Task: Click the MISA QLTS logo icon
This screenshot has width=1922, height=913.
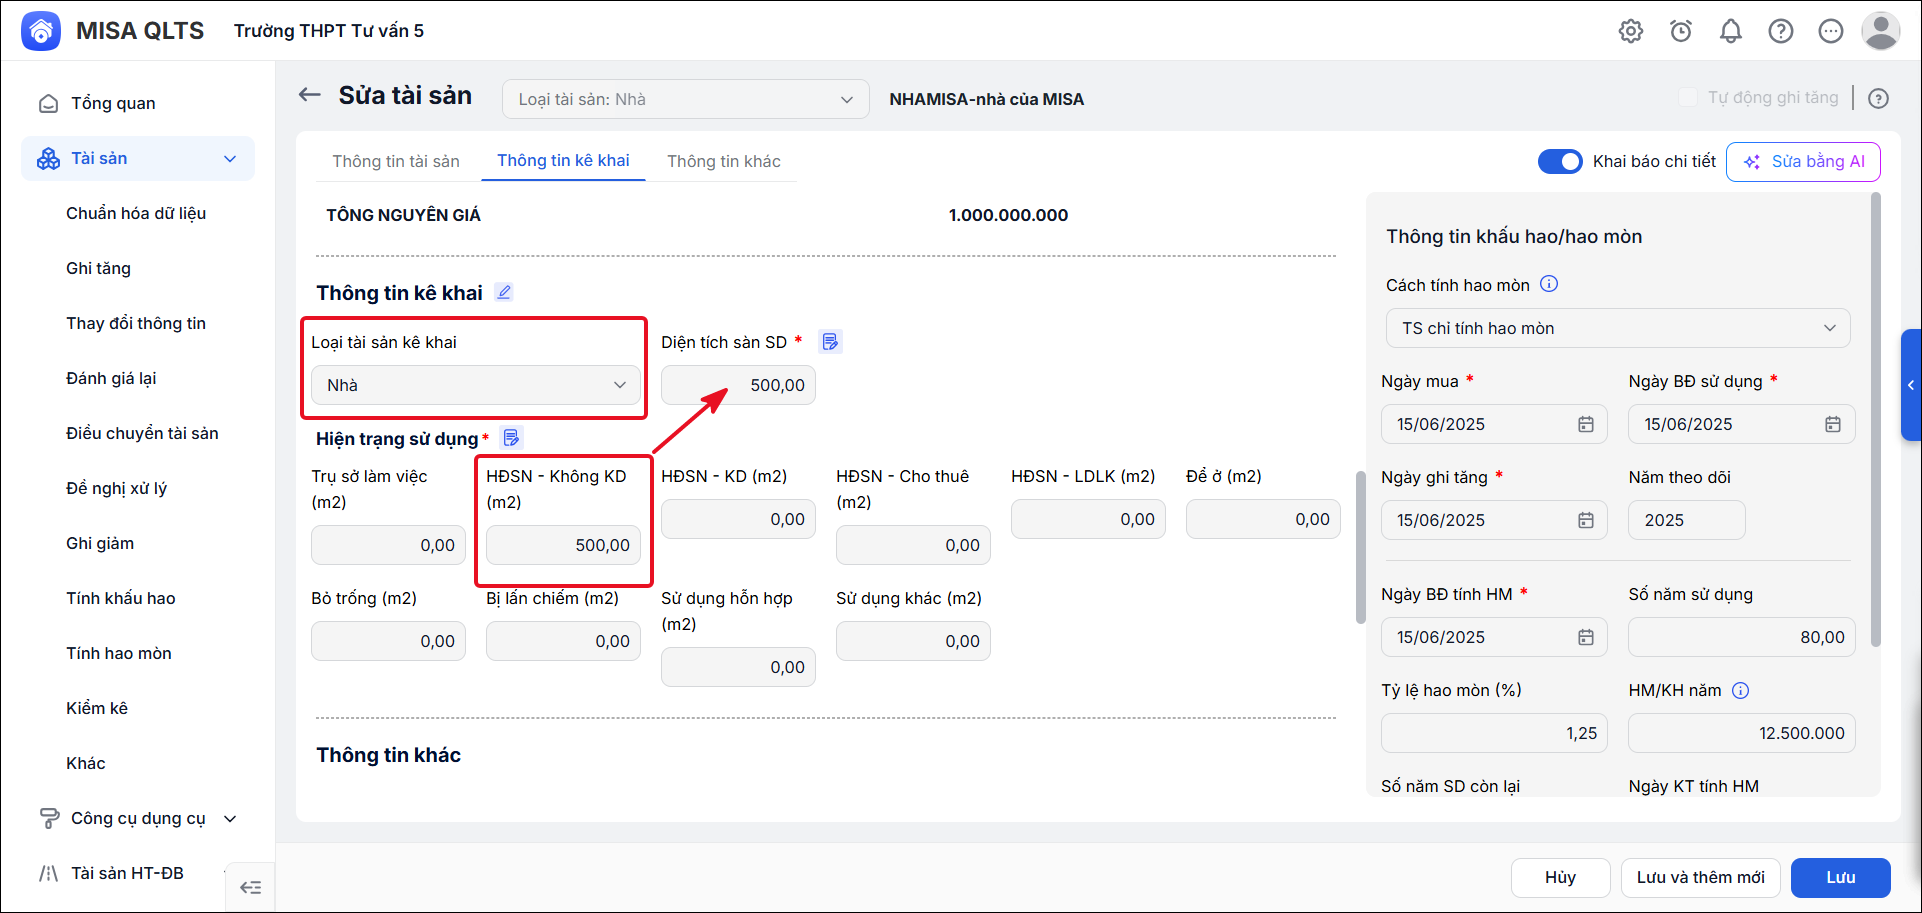Action: pos(41,31)
